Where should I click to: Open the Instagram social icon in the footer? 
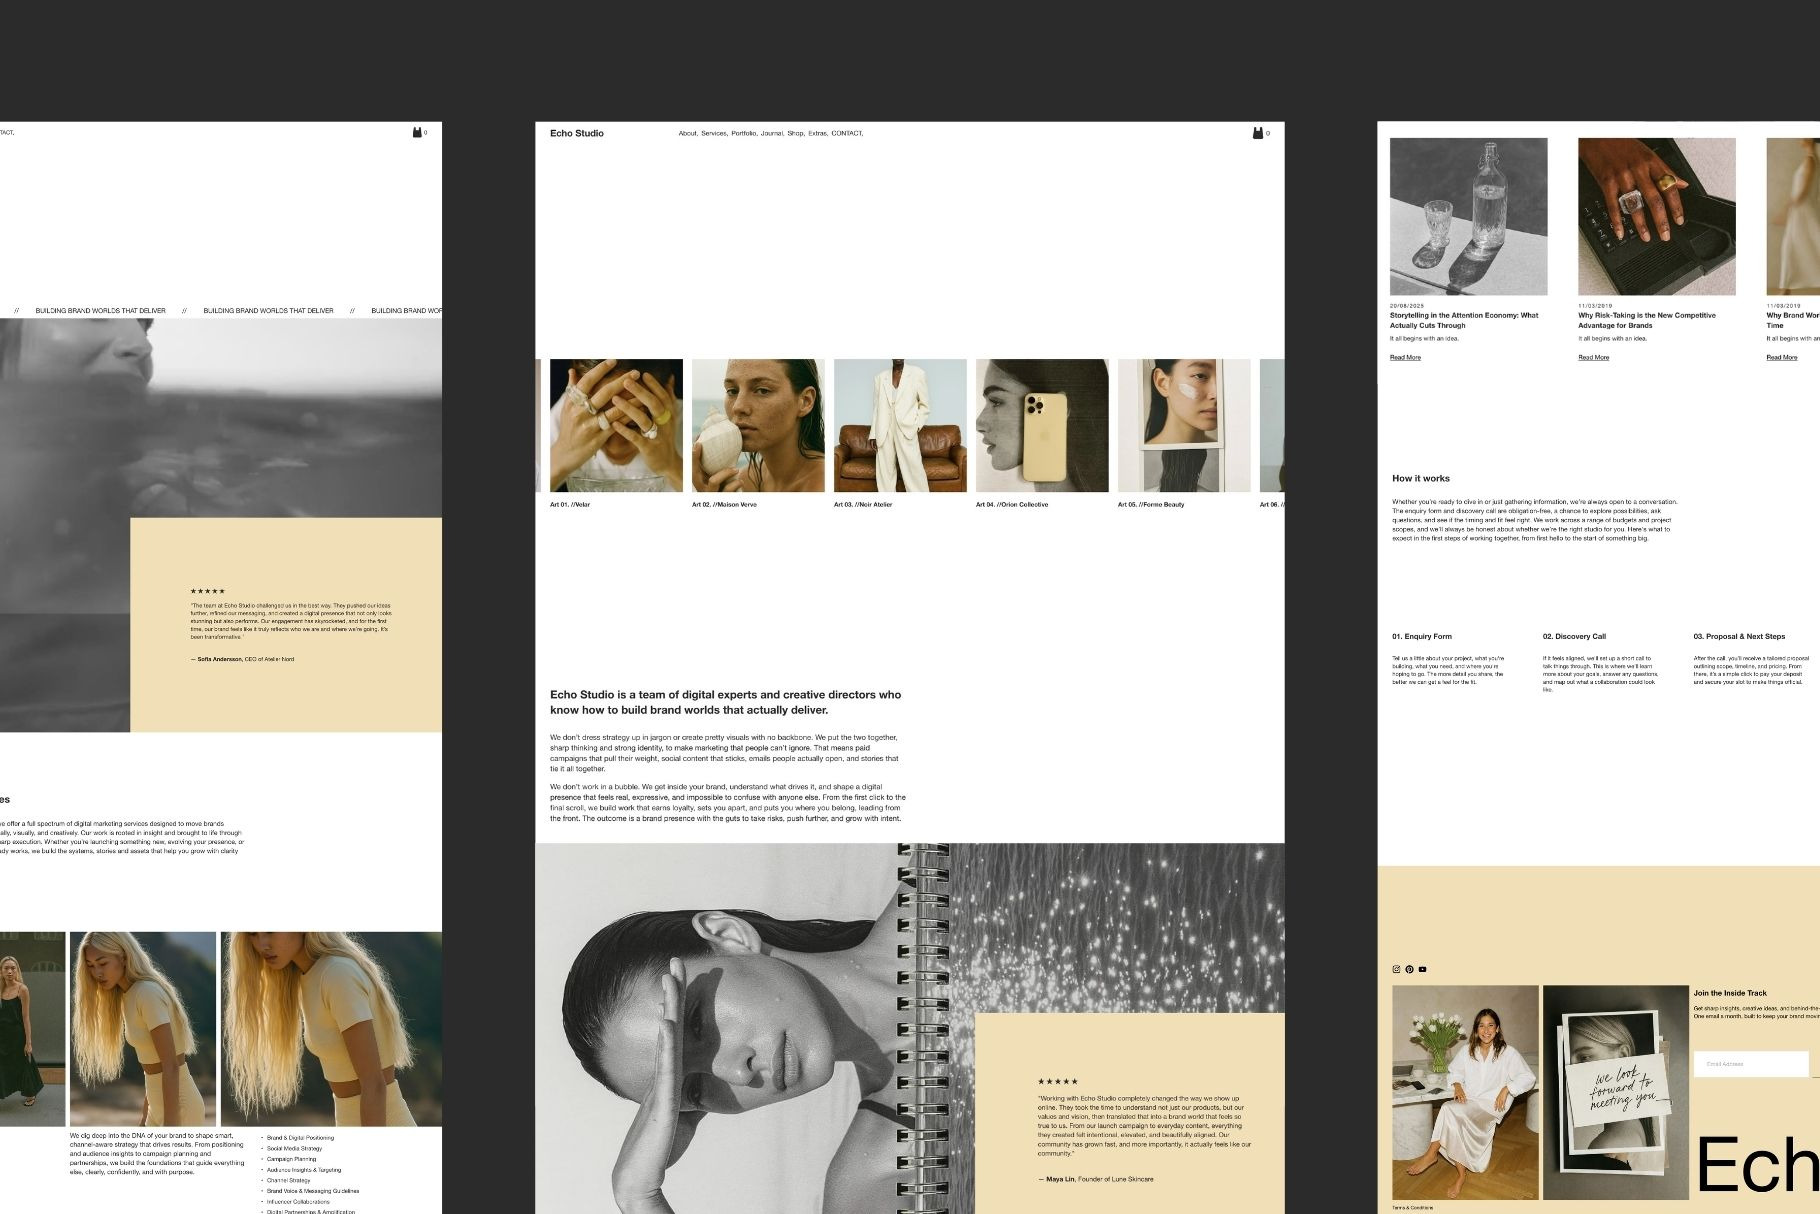[1396, 969]
